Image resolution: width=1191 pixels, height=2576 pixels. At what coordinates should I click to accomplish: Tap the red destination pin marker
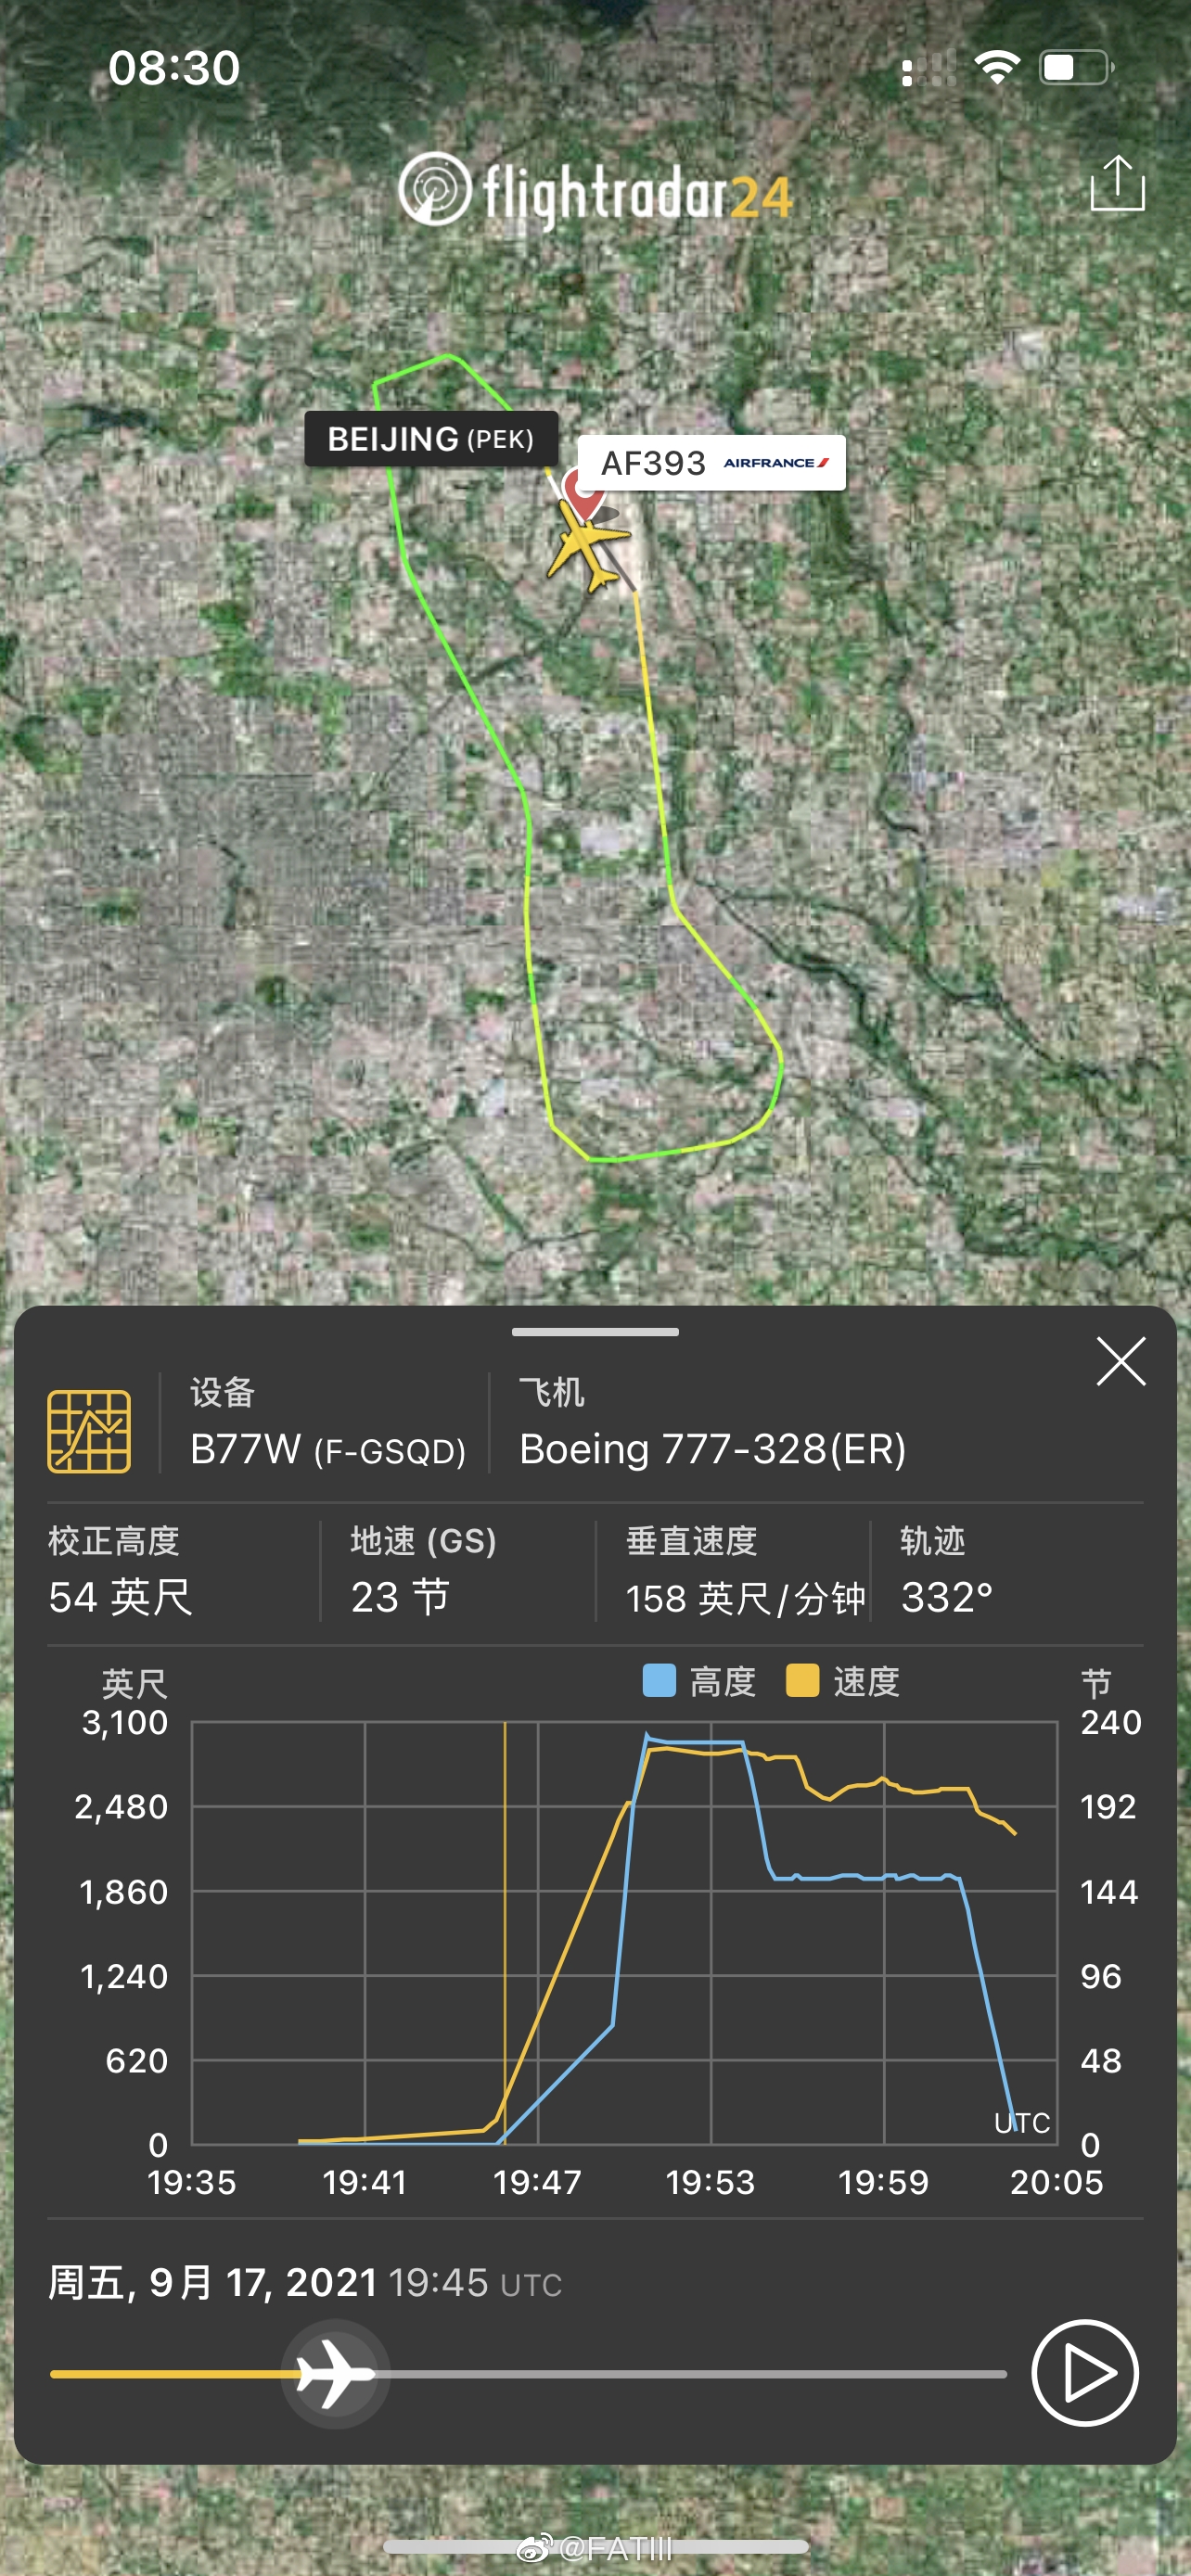pyautogui.click(x=582, y=490)
